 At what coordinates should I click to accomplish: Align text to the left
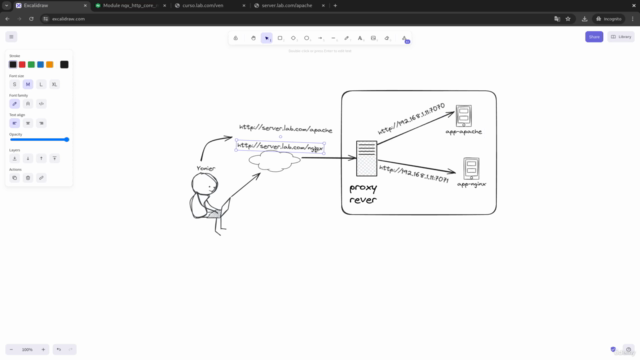(15, 123)
